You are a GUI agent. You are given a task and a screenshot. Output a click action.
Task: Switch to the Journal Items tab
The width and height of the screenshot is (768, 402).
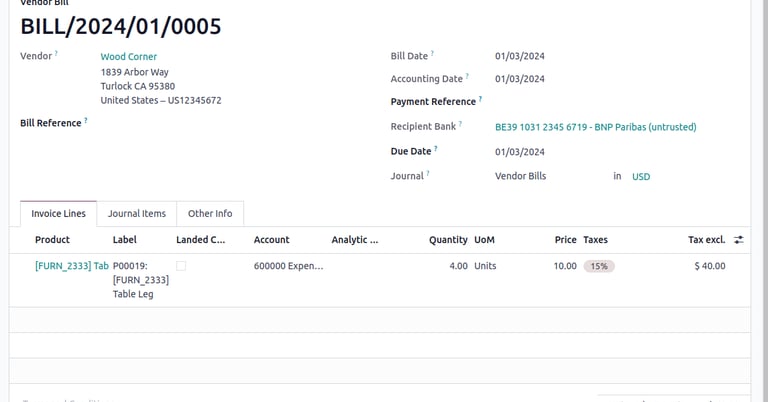(x=137, y=214)
